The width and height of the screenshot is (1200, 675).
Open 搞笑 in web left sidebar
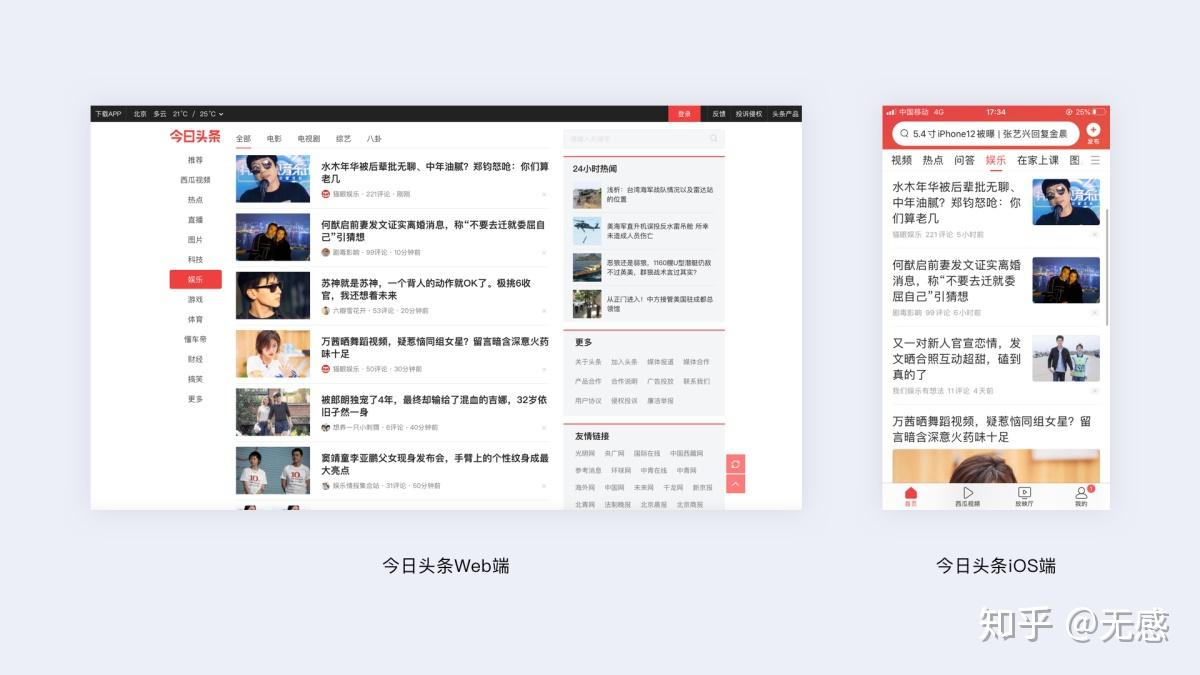tap(195, 380)
